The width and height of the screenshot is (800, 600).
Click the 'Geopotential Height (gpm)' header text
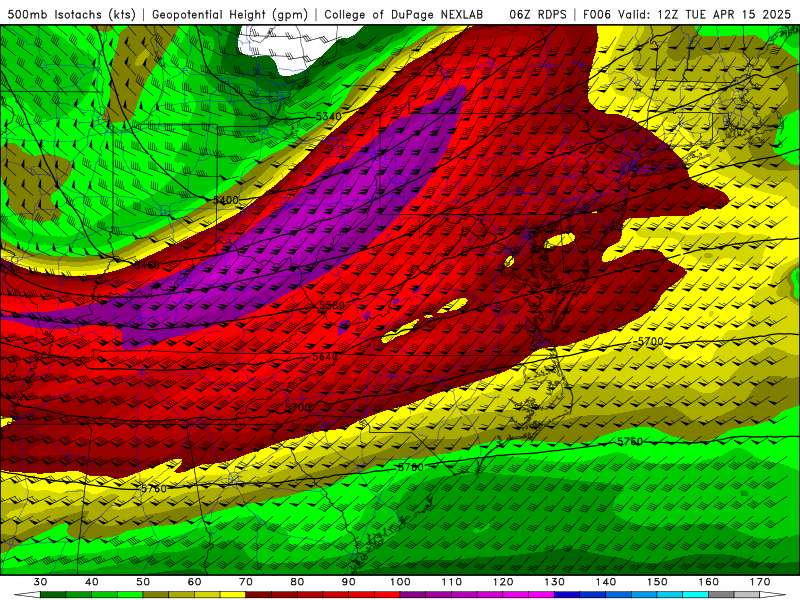[x=230, y=14]
